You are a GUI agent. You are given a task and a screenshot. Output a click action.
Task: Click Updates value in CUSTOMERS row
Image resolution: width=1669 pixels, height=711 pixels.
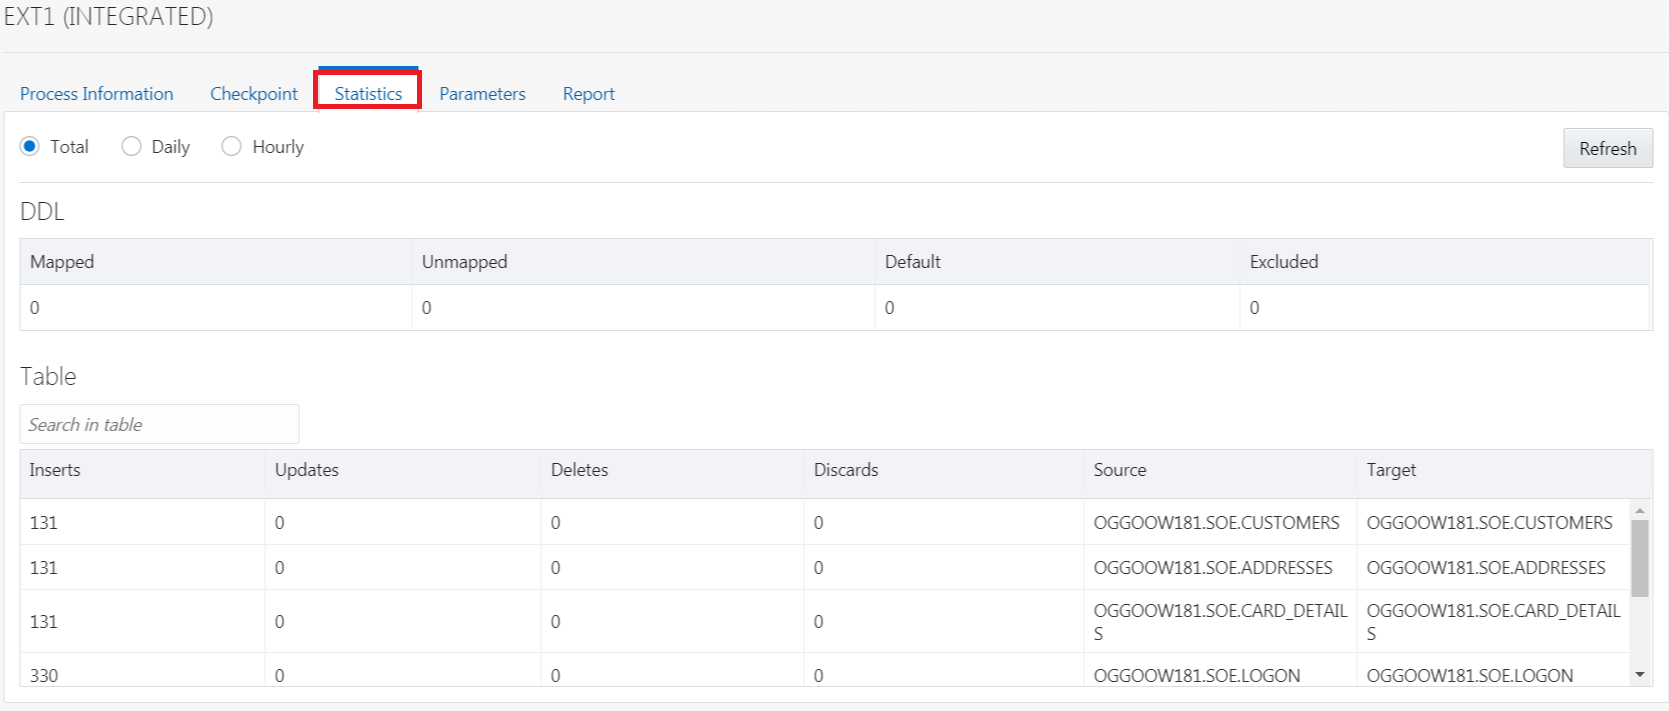tap(280, 523)
